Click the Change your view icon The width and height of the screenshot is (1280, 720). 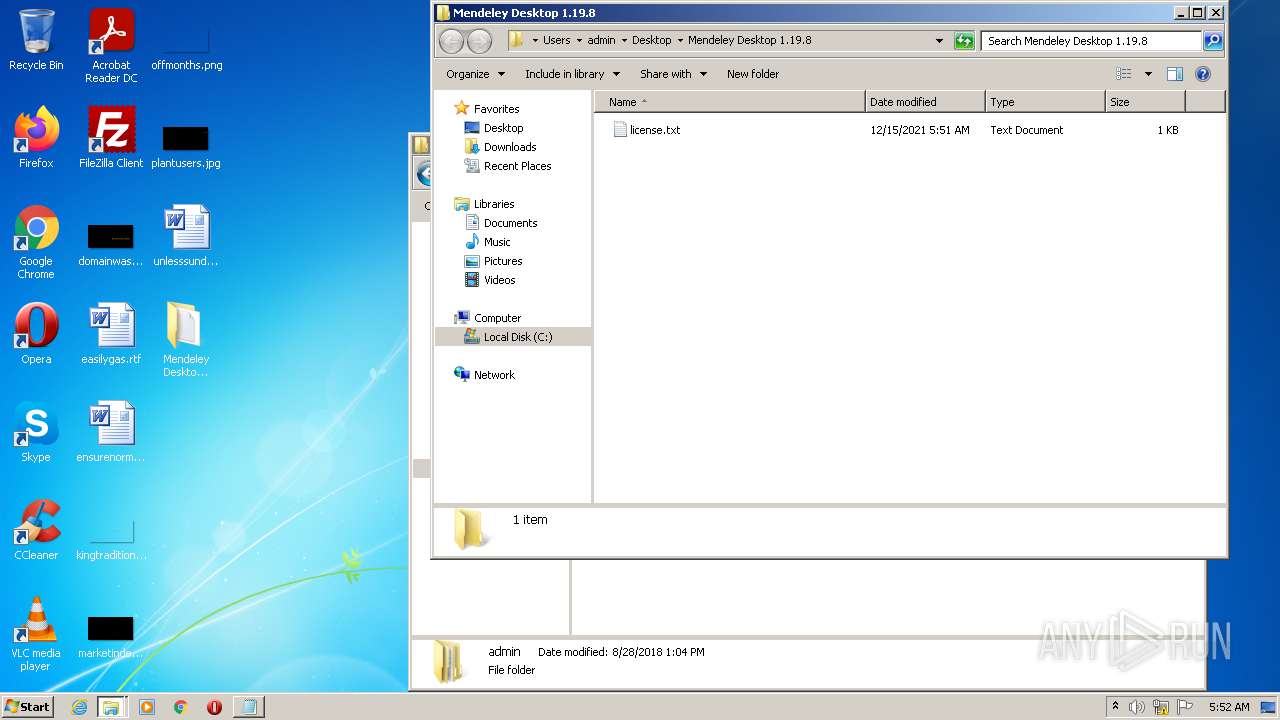pyautogui.click(x=1124, y=74)
